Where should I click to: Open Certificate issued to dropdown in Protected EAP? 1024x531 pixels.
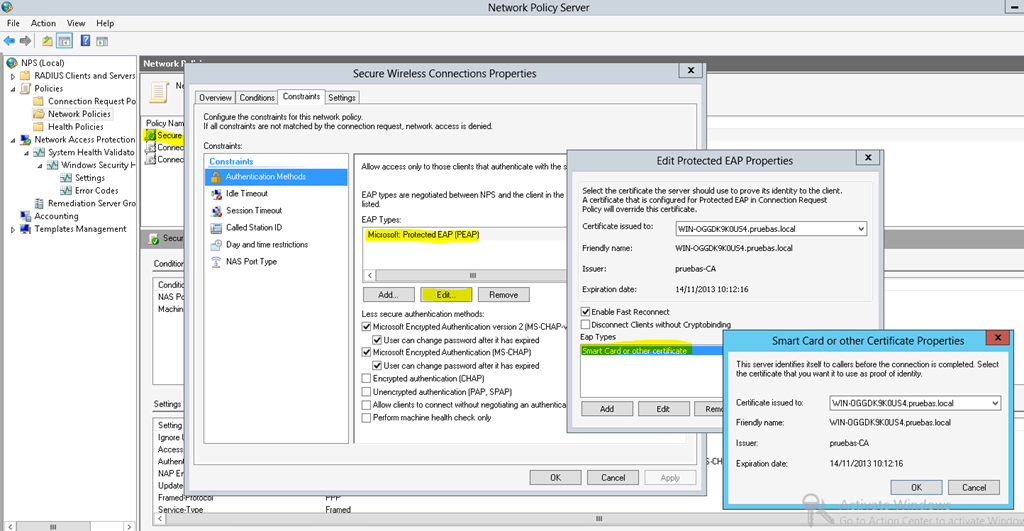pyautogui.click(x=861, y=229)
